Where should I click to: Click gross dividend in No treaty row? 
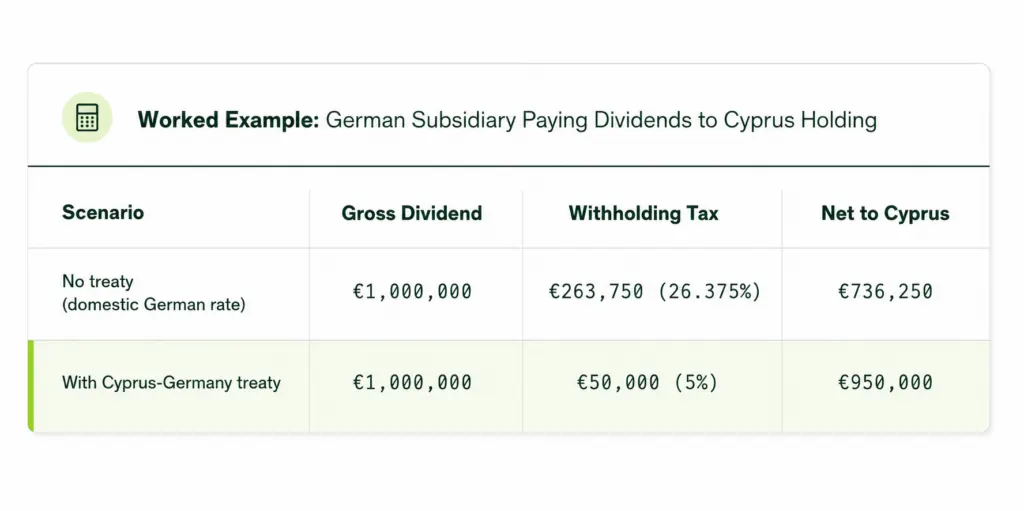click(412, 291)
